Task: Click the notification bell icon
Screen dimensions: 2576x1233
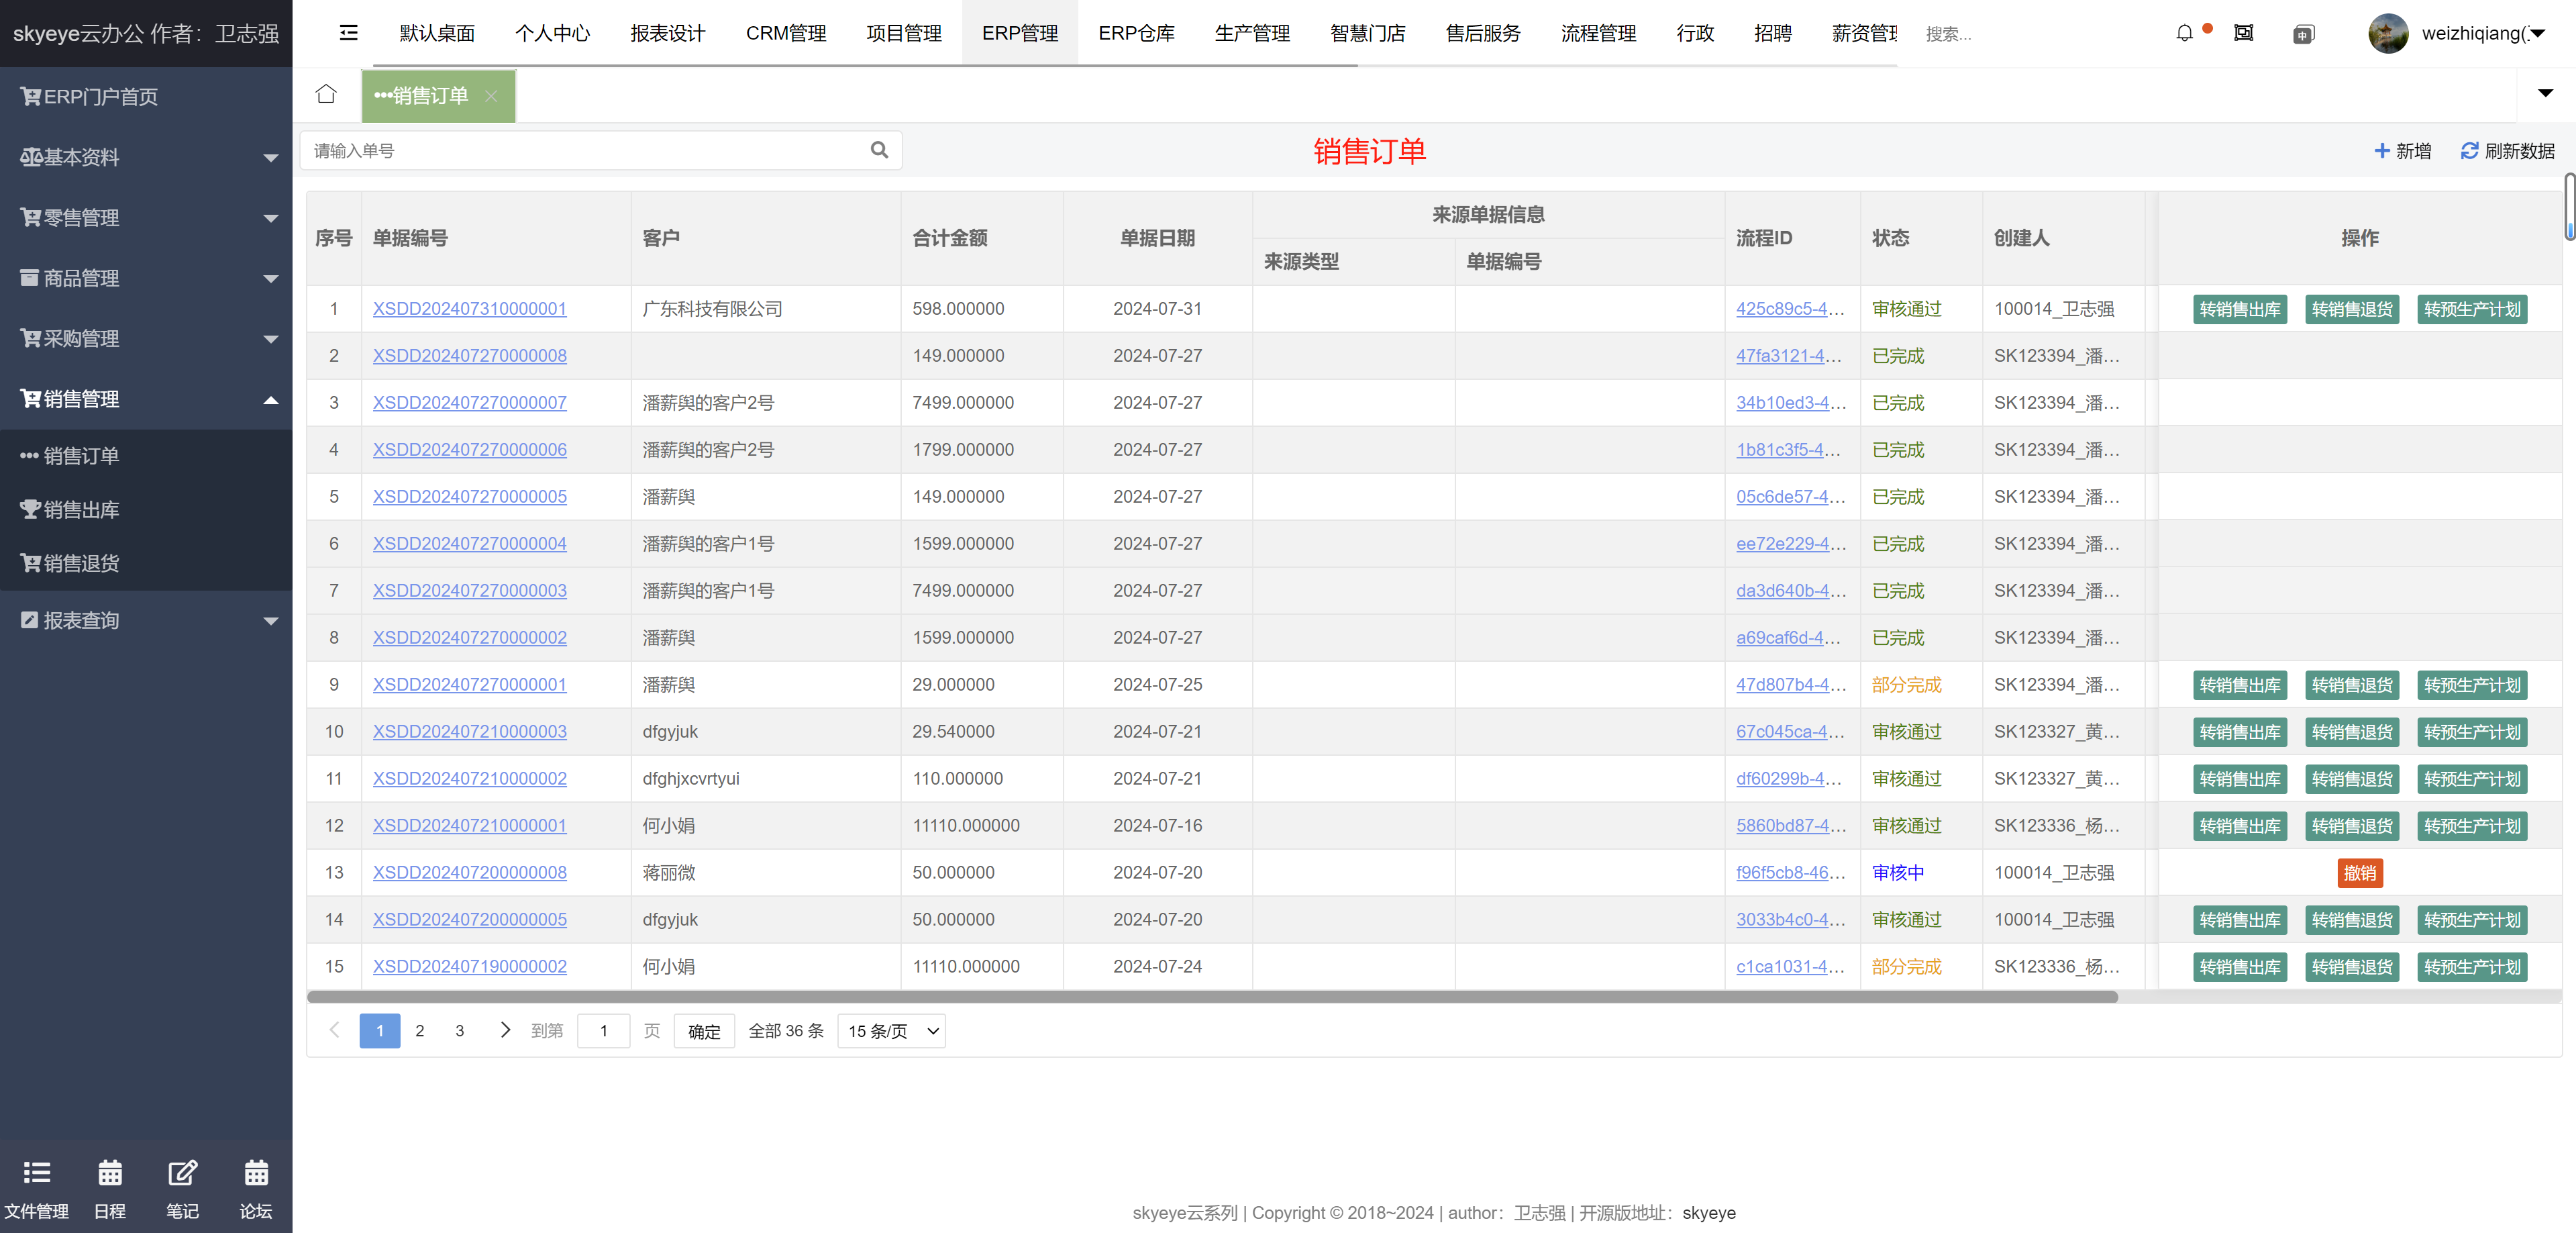Action: click(x=2184, y=34)
